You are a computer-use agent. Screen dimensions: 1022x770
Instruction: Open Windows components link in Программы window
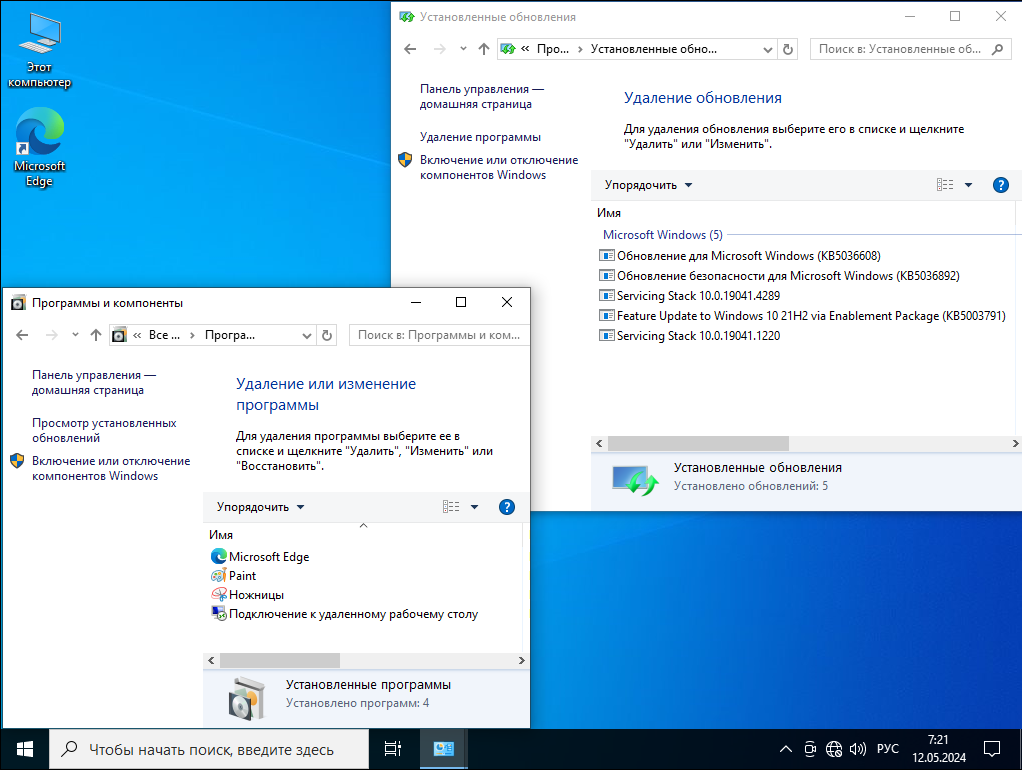click(111, 468)
